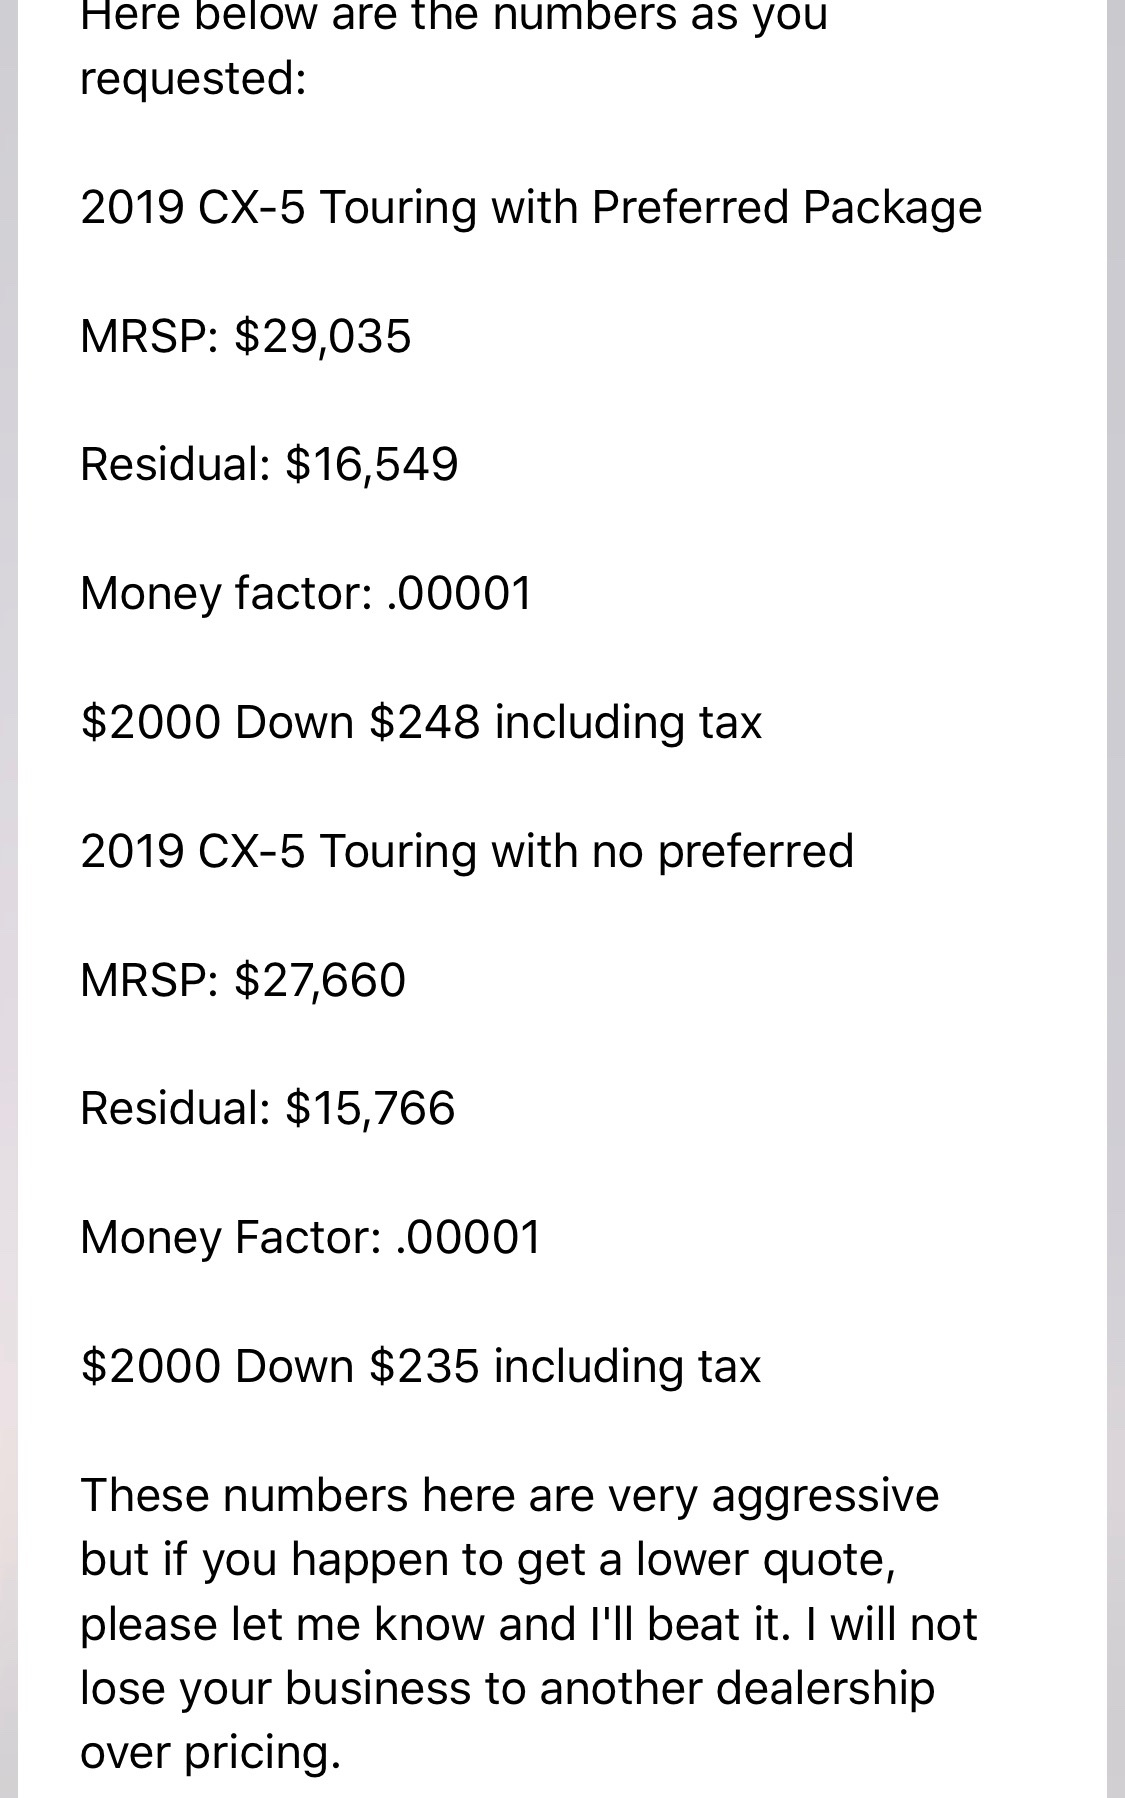Tap the 'I'll beat it' text

(685, 1624)
